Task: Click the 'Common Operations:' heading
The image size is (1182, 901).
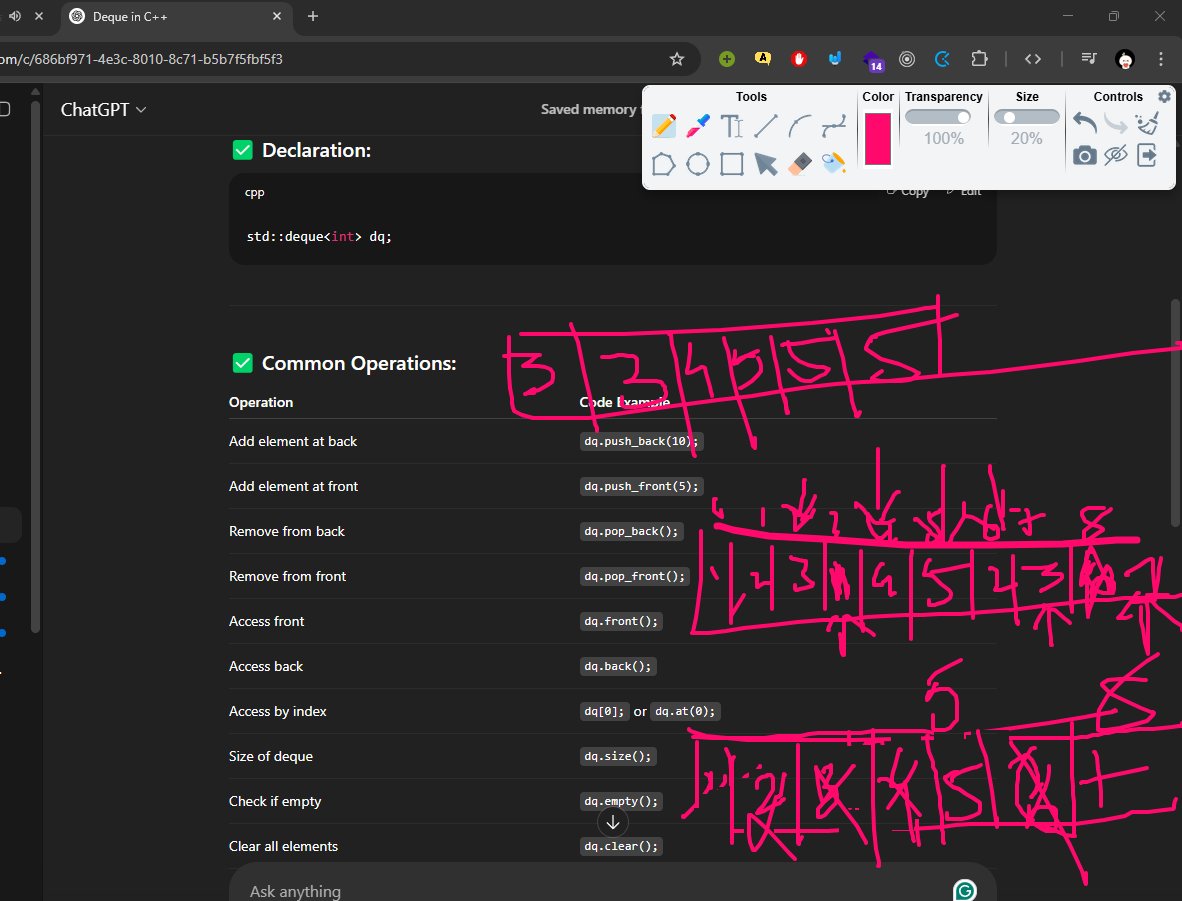Action: tap(359, 363)
